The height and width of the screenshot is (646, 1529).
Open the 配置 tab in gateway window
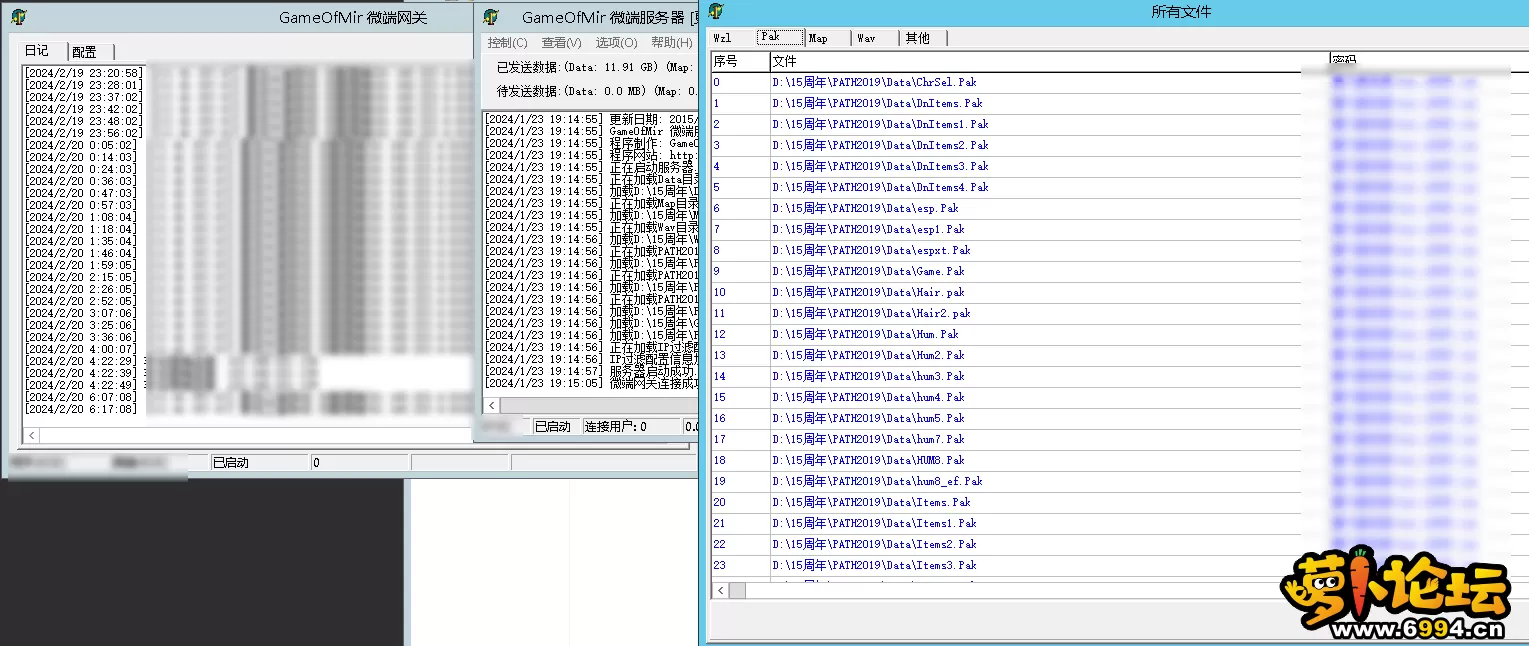tap(85, 52)
